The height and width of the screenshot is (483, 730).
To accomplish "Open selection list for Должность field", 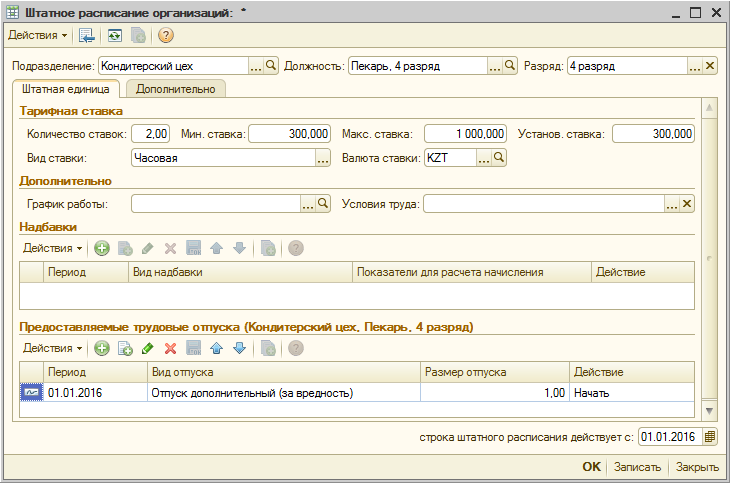I will click(x=494, y=66).
